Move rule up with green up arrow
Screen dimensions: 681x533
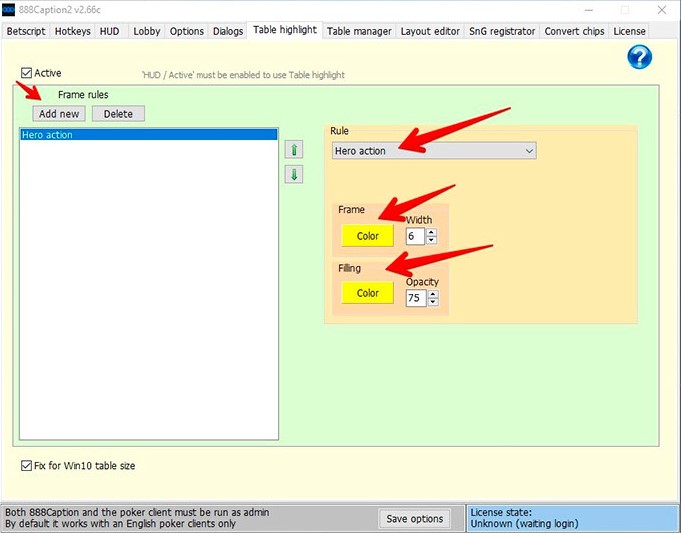pyautogui.click(x=293, y=150)
